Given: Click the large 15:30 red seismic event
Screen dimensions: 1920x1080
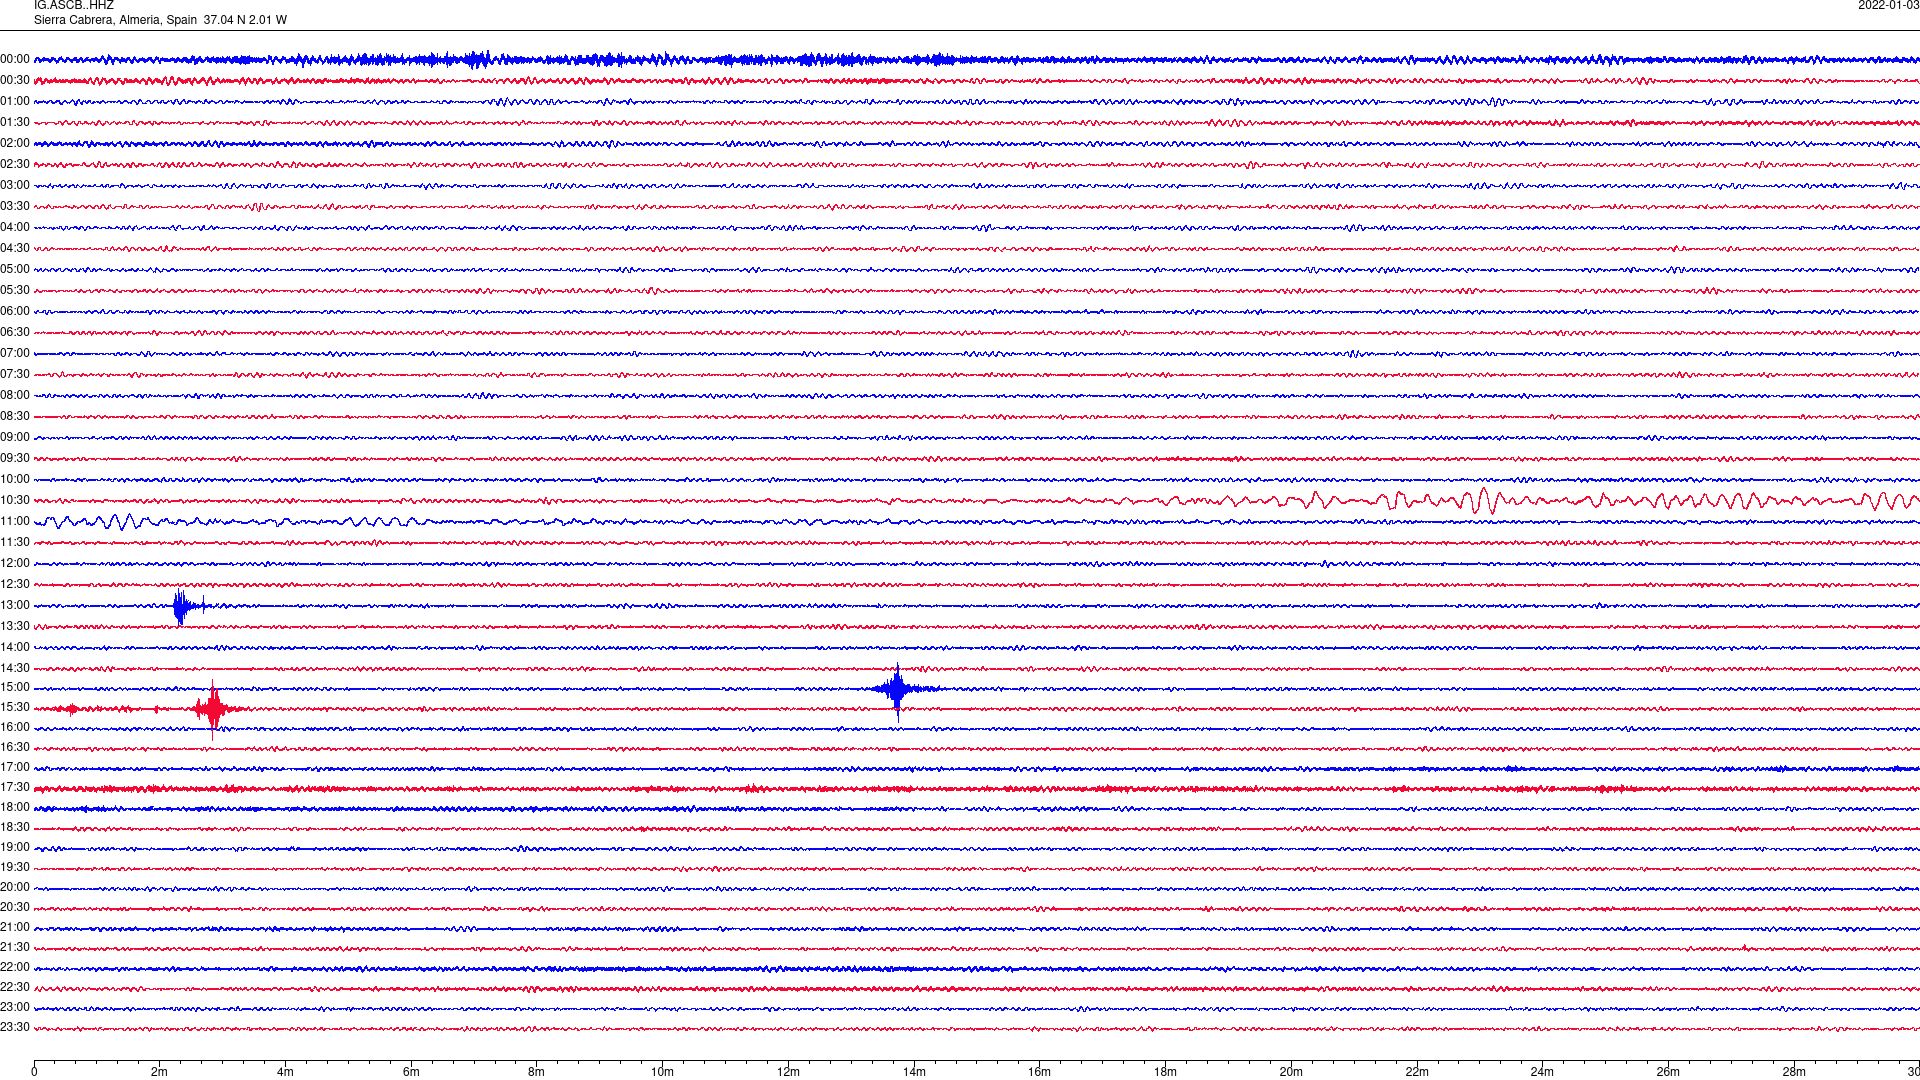Looking at the screenshot, I should [213, 709].
